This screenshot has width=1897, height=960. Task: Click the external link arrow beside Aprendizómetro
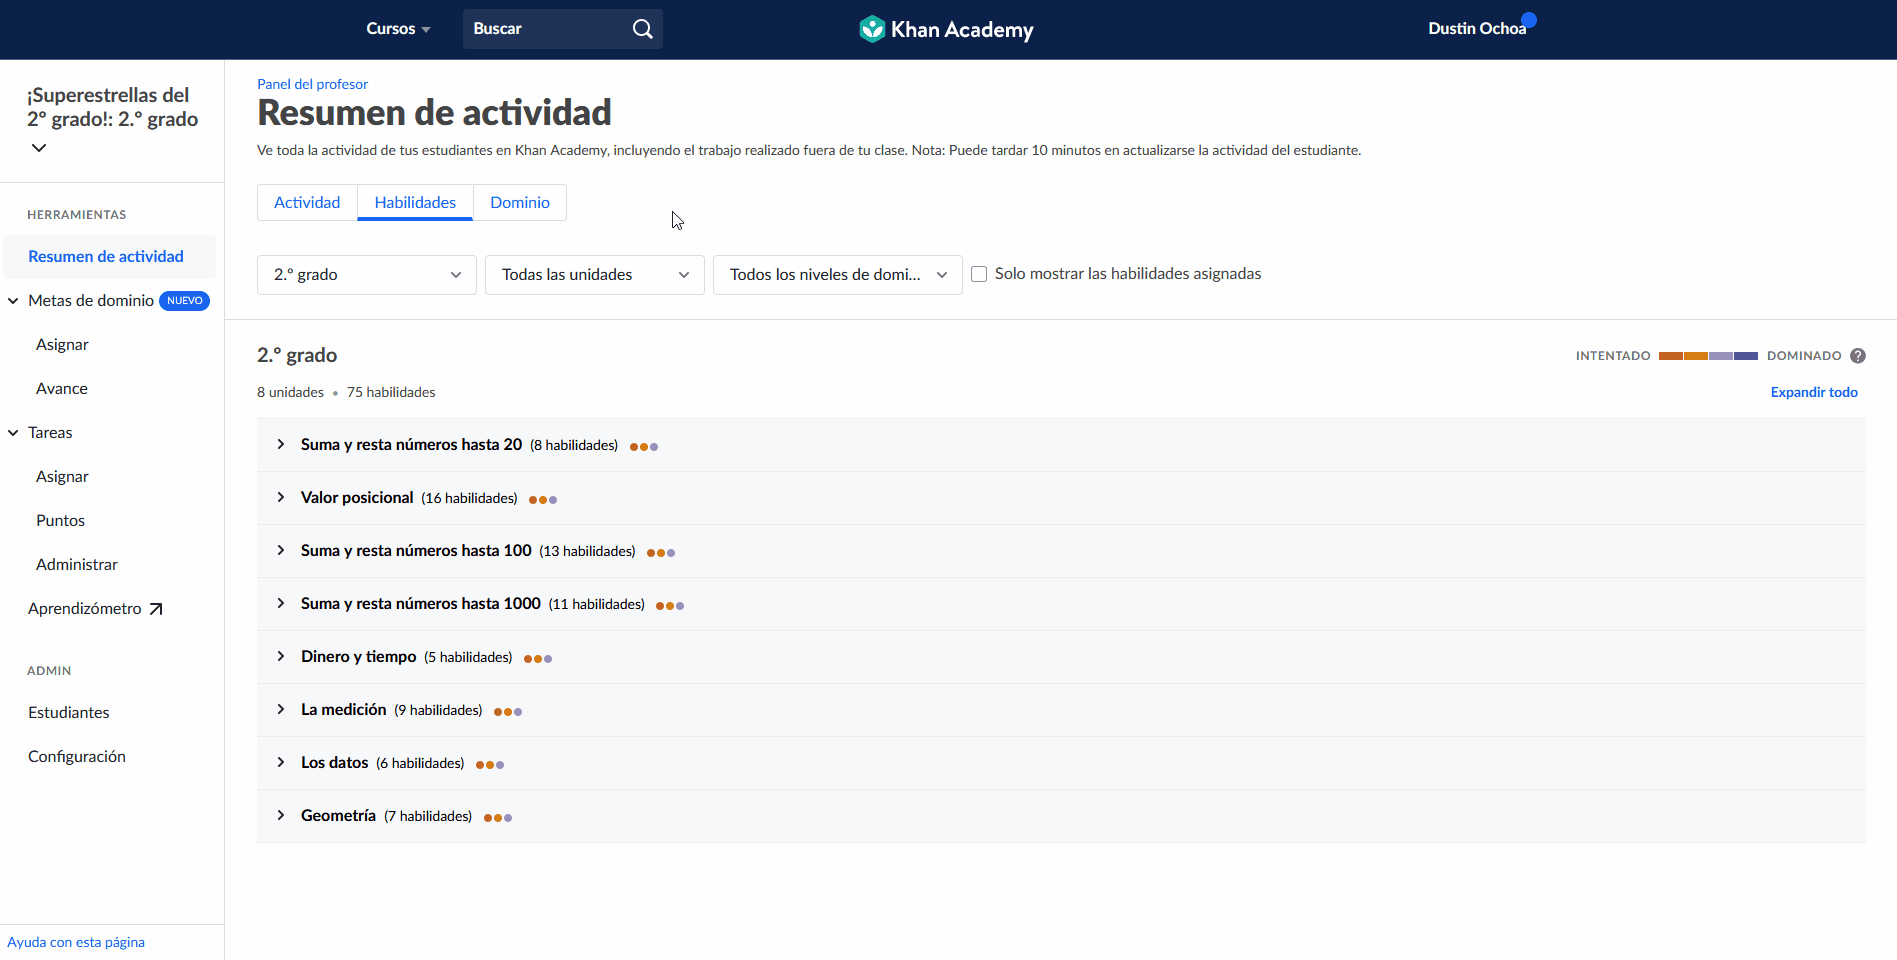tap(156, 609)
